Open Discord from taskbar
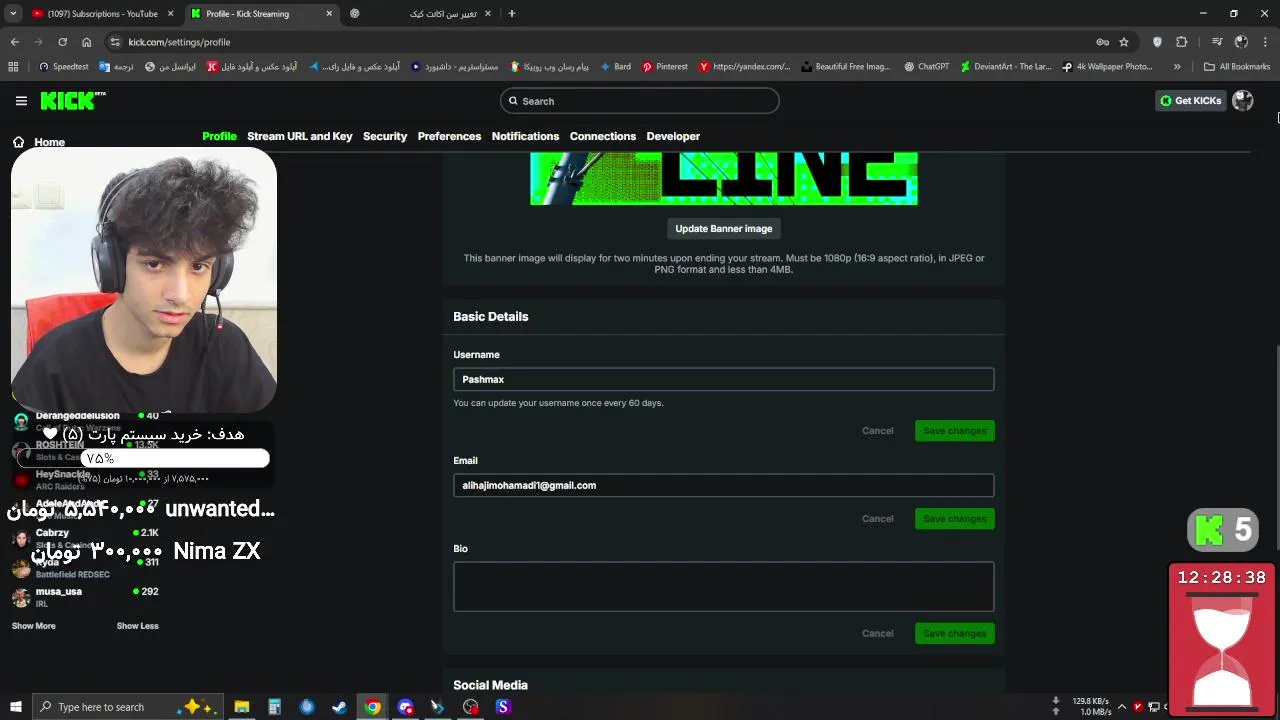 click(405, 707)
